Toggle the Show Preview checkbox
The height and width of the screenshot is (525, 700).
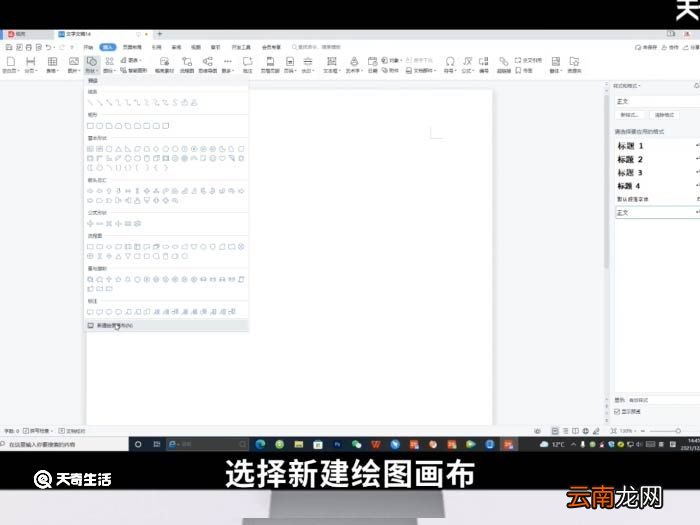[x=617, y=412]
